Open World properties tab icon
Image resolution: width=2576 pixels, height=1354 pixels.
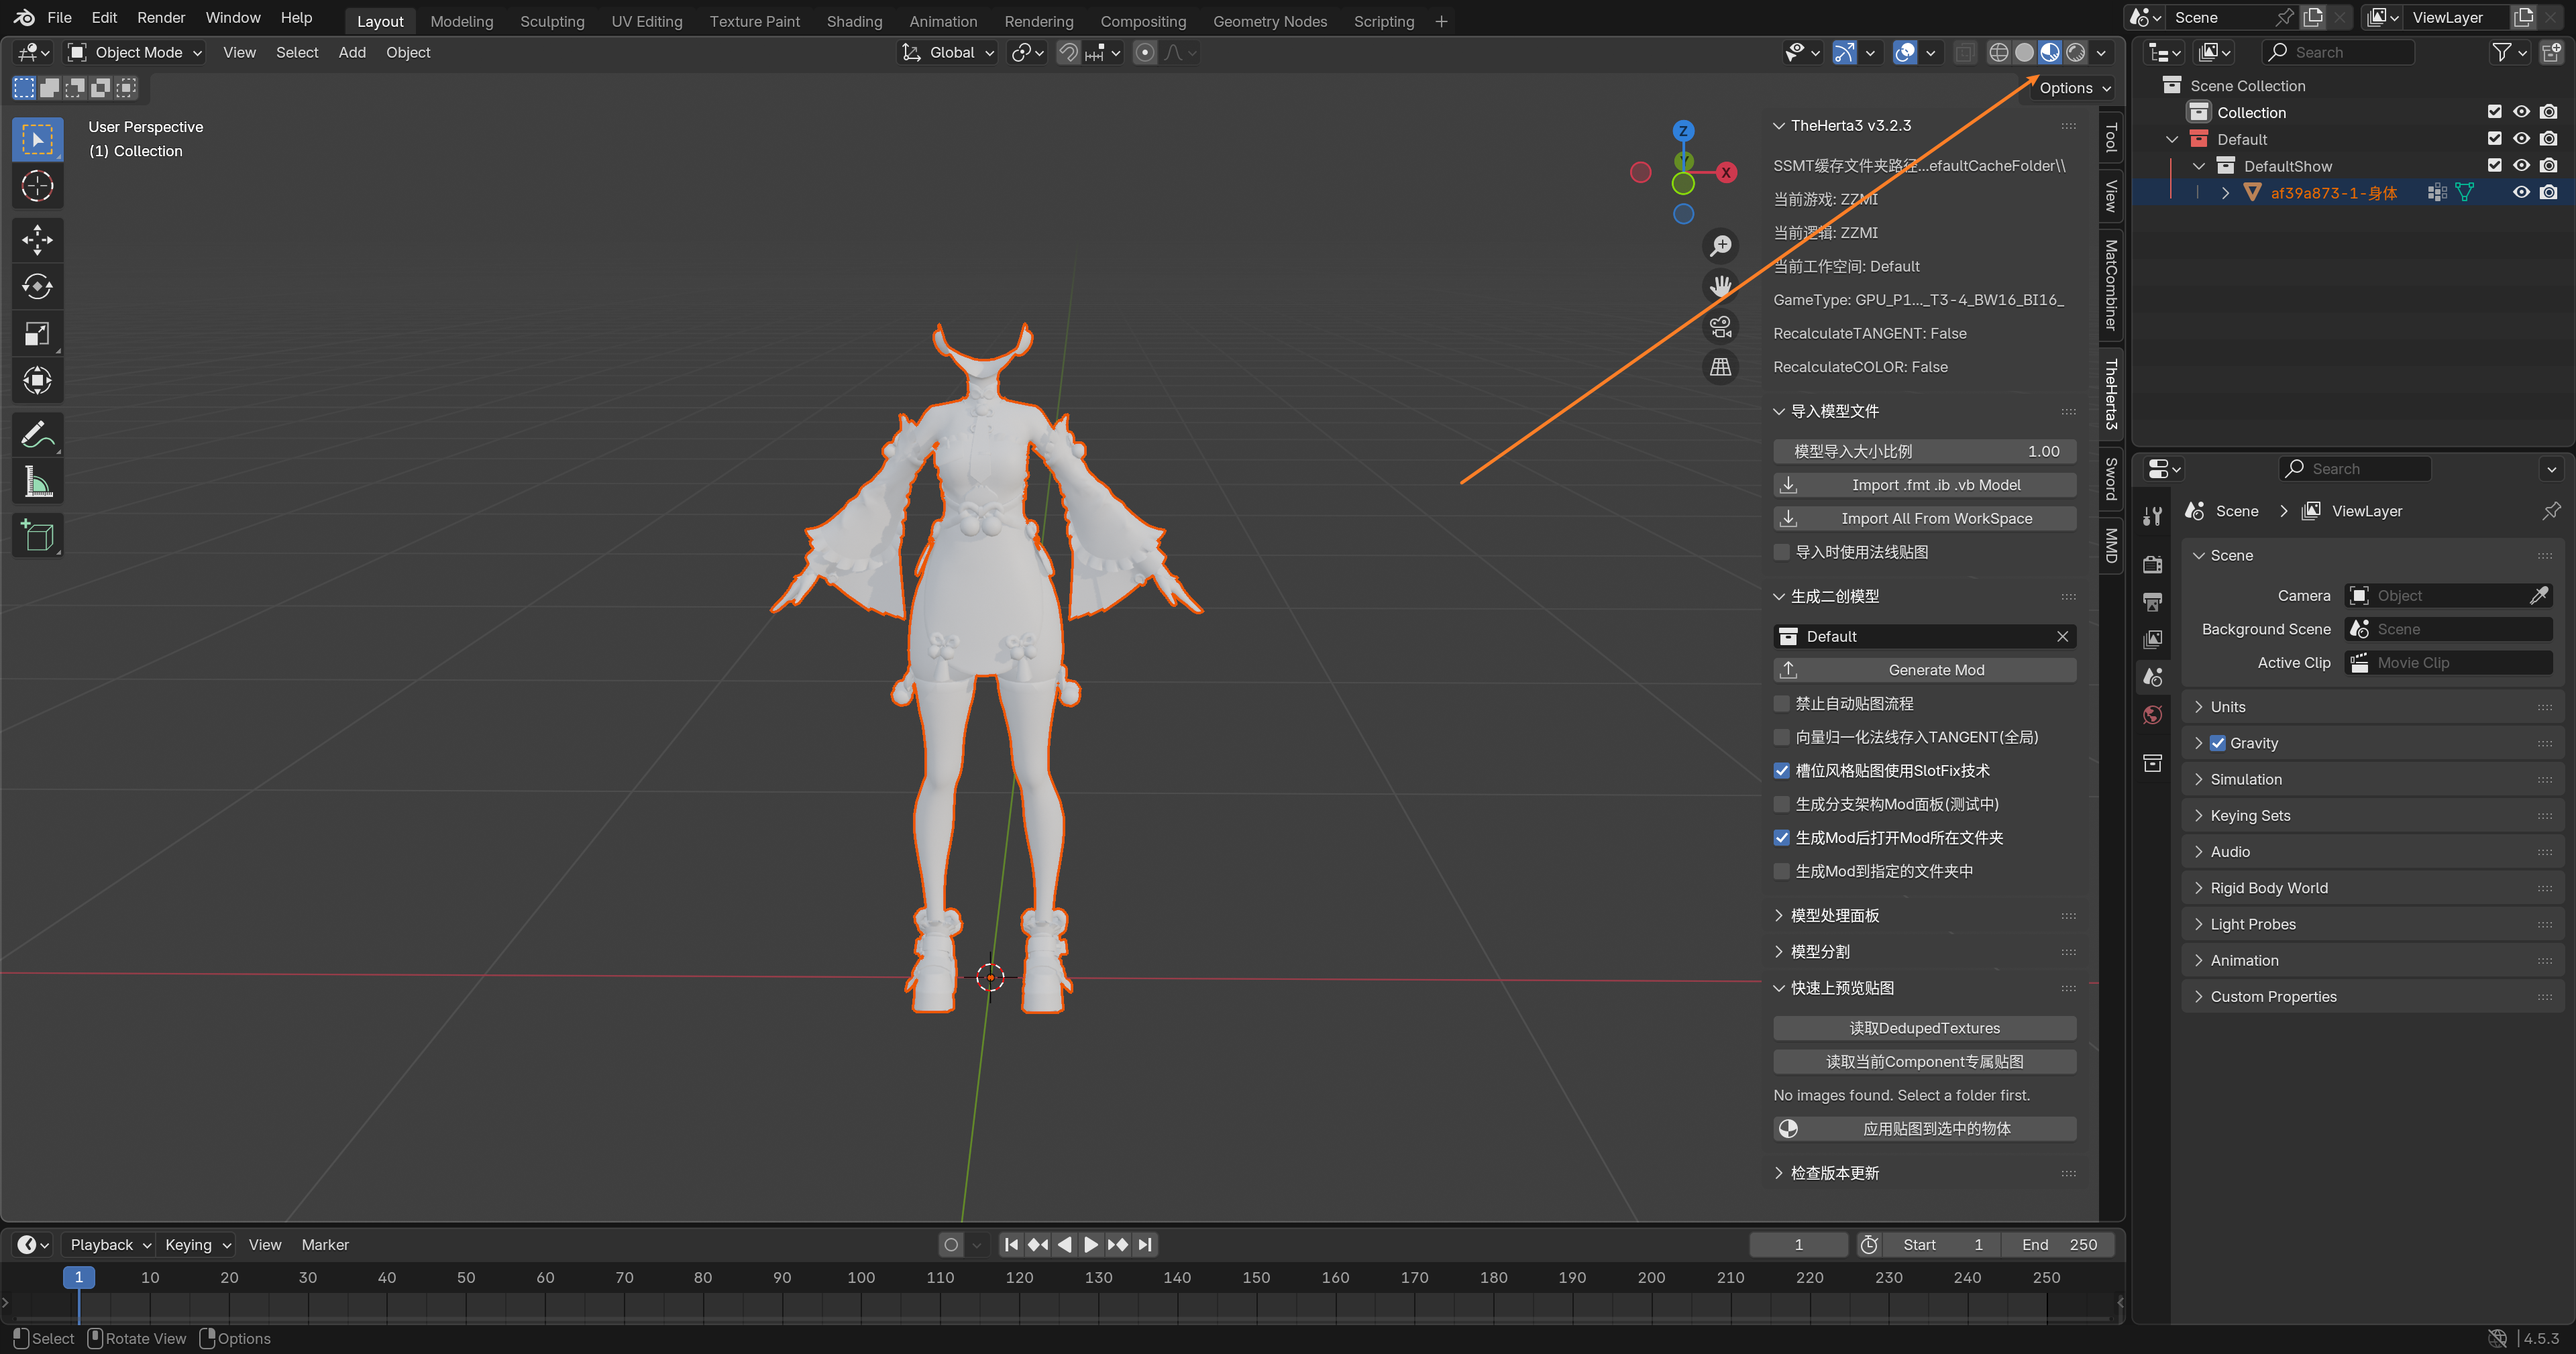[x=2153, y=714]
